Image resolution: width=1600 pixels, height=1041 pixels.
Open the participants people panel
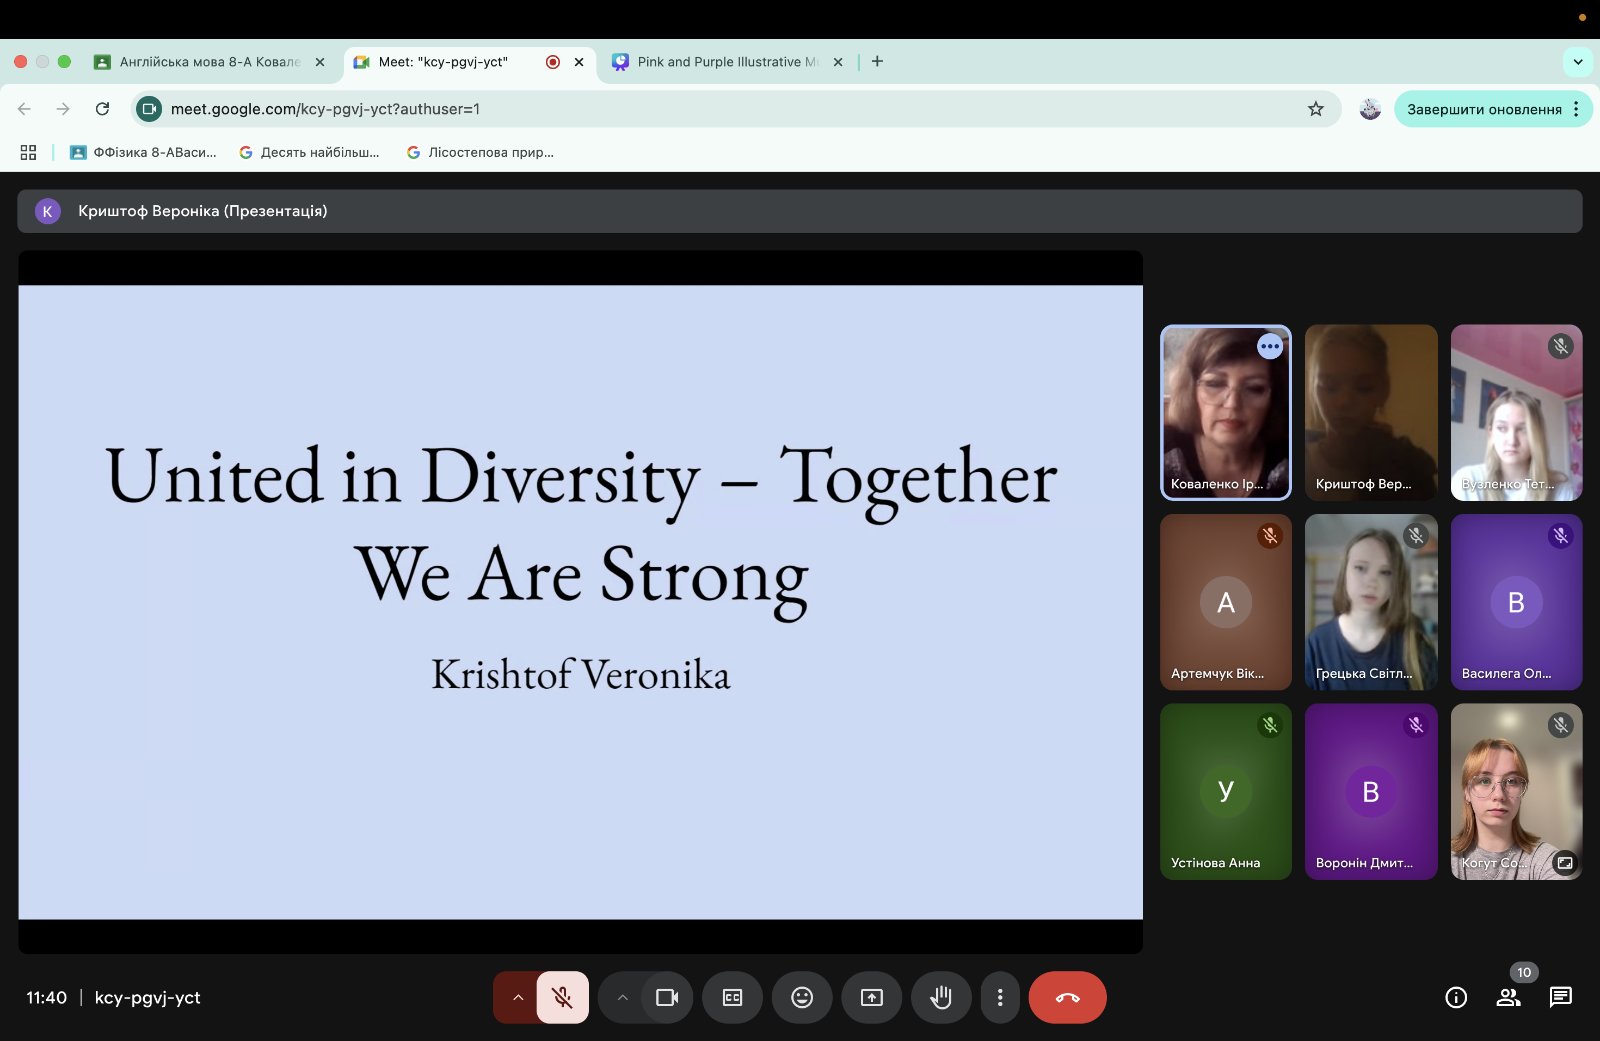(x=1508, y=997)
